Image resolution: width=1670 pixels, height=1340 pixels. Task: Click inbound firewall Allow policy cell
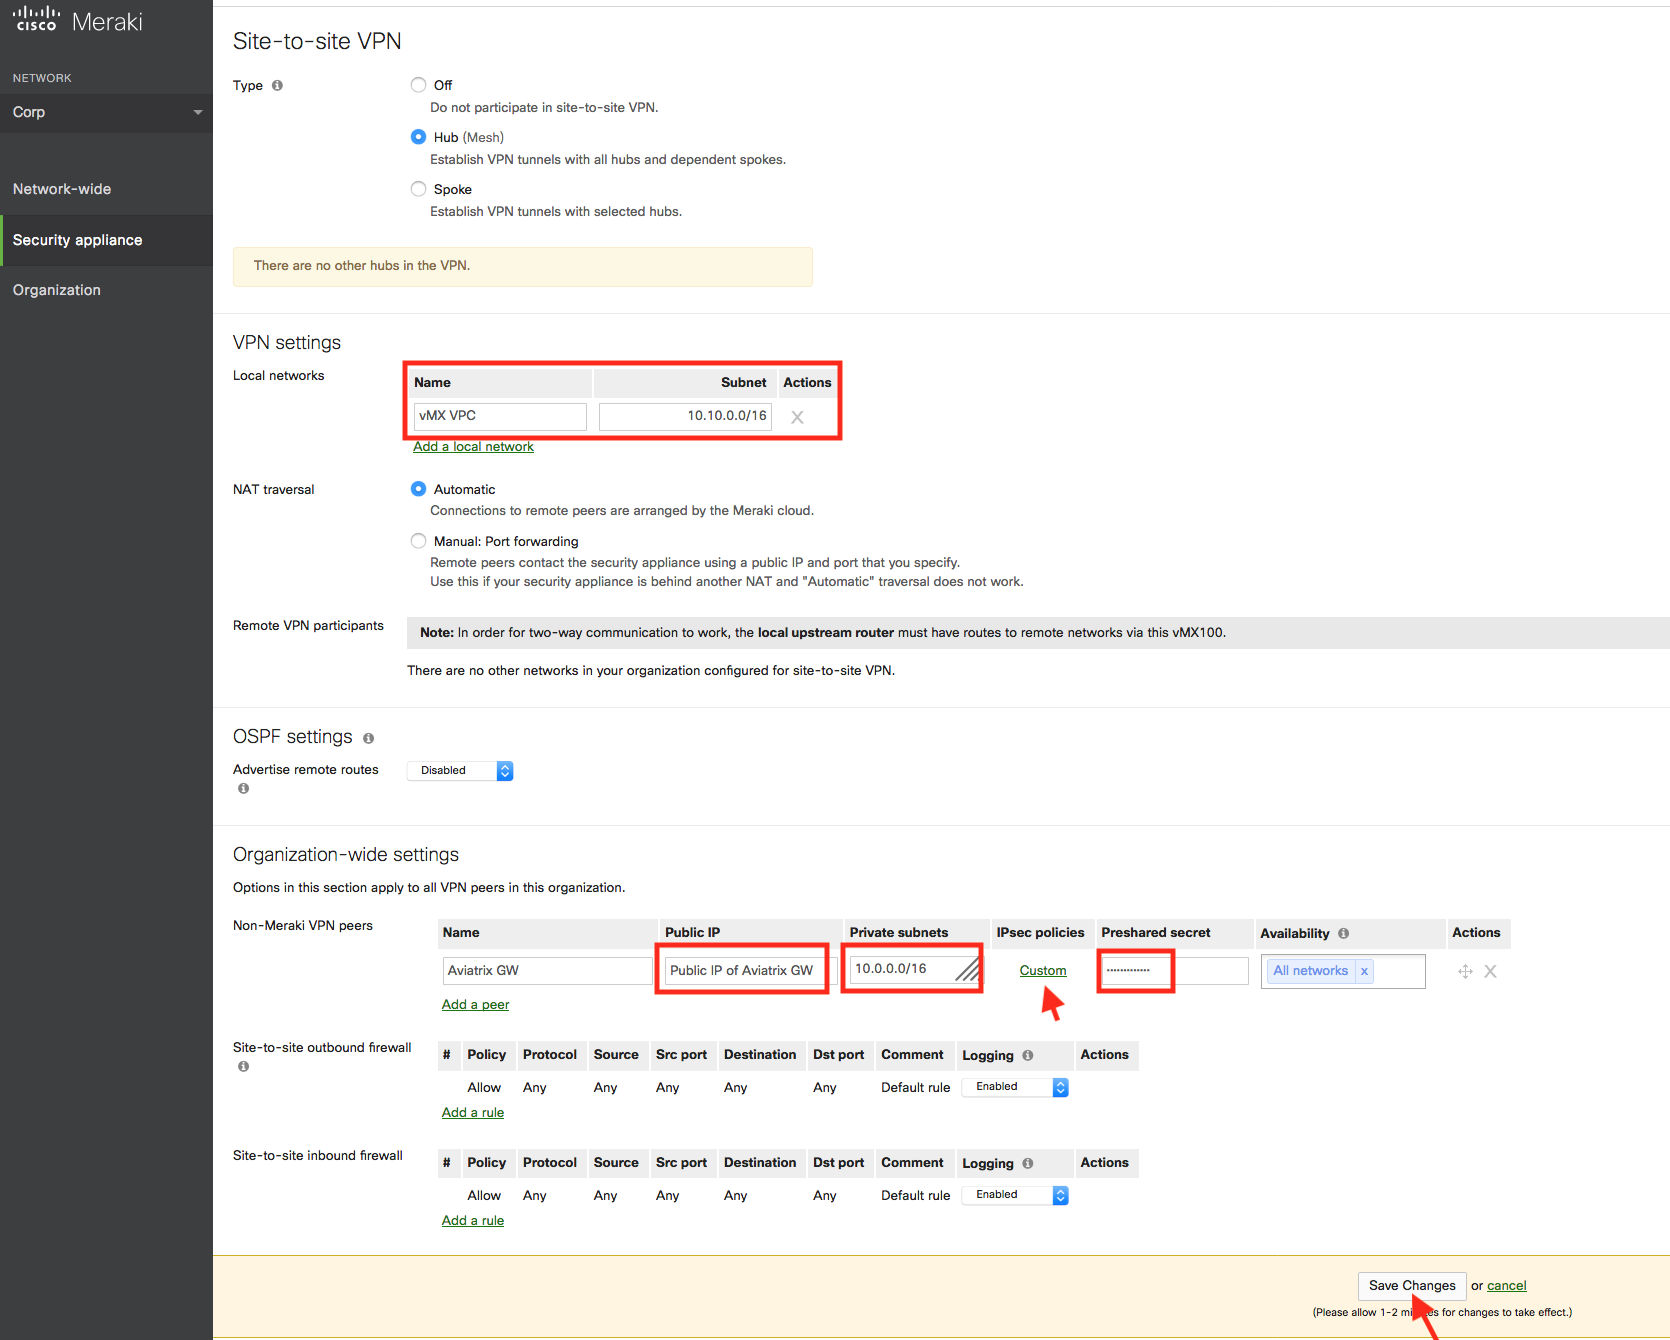[x=484, y=1196]
